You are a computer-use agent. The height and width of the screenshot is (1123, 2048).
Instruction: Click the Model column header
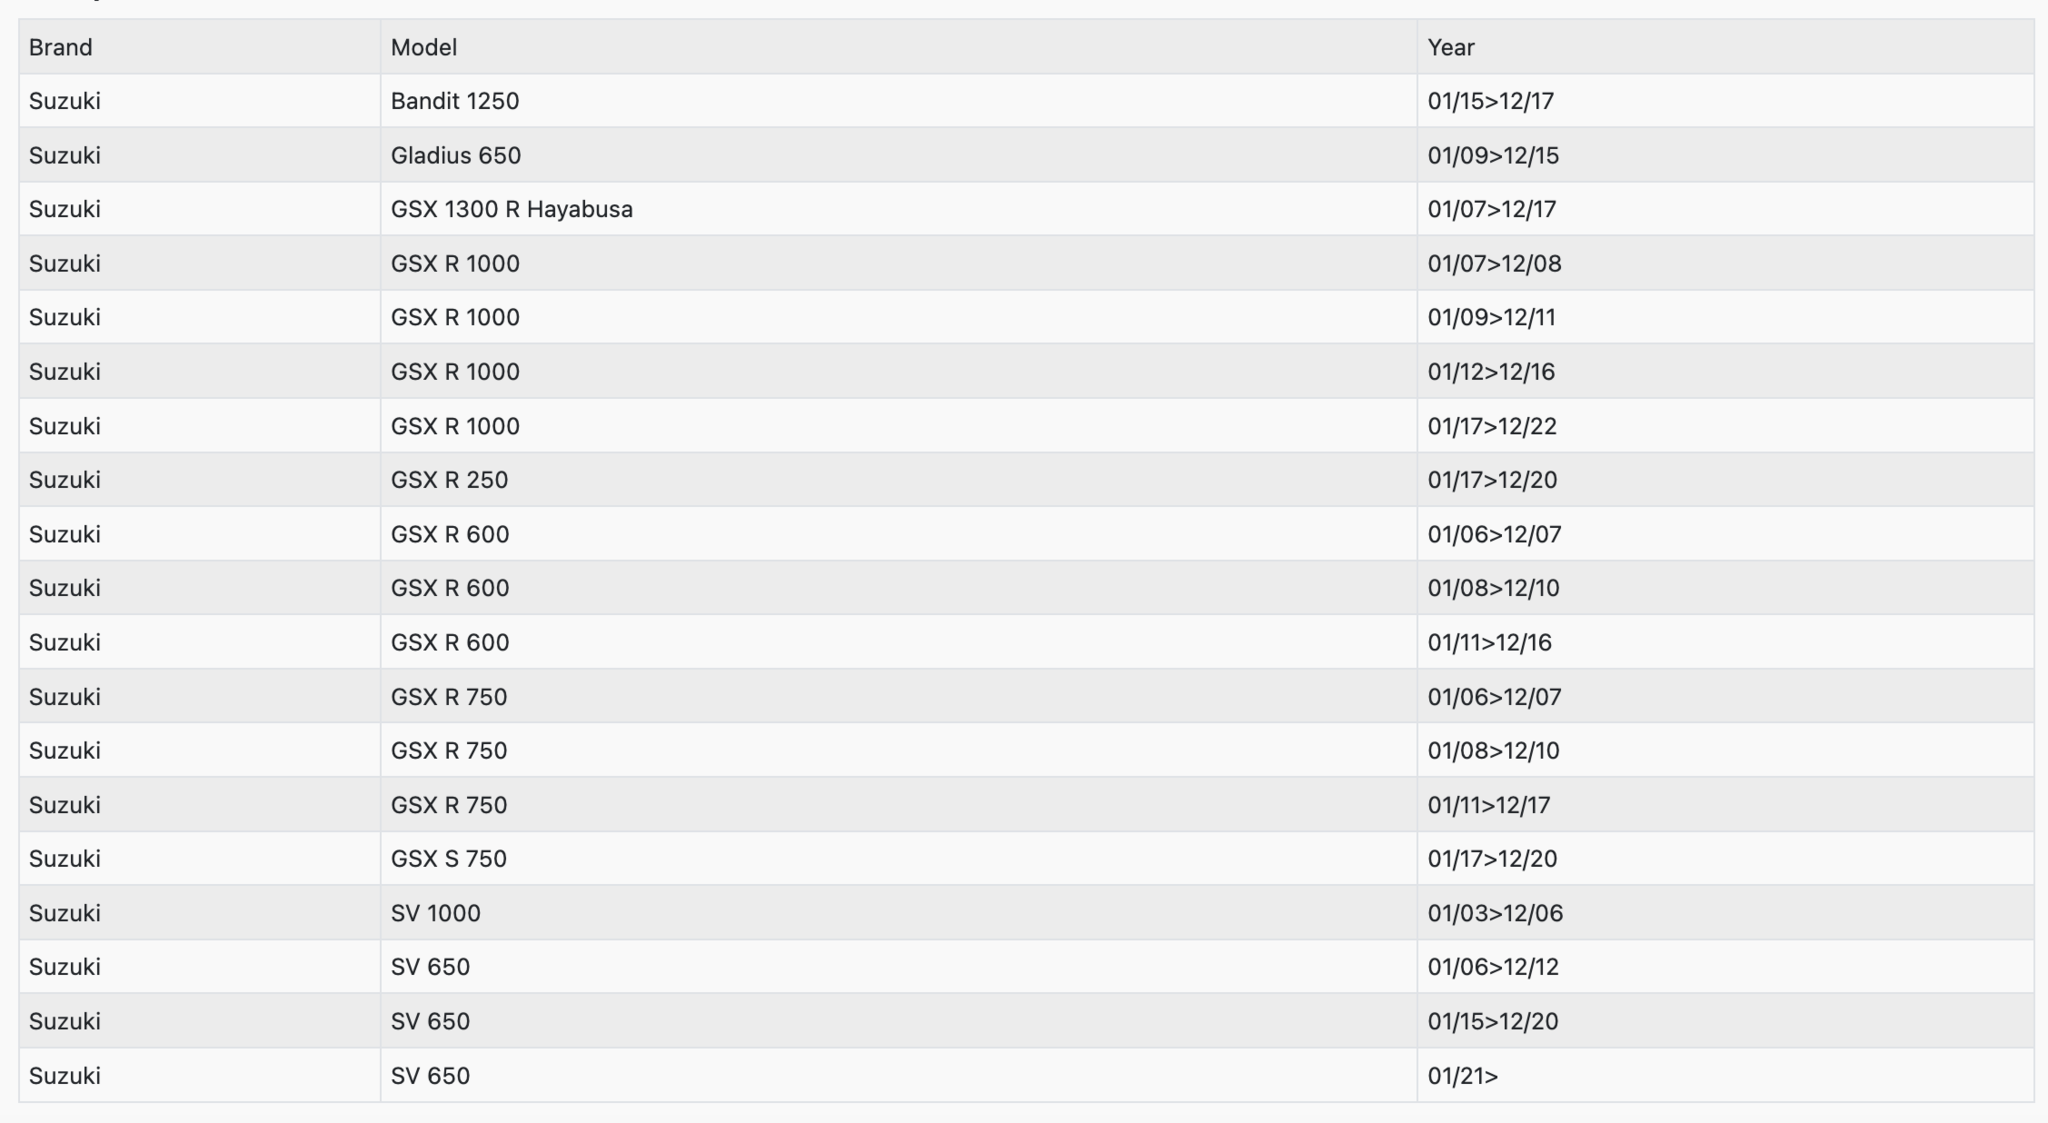click(424, 47)
